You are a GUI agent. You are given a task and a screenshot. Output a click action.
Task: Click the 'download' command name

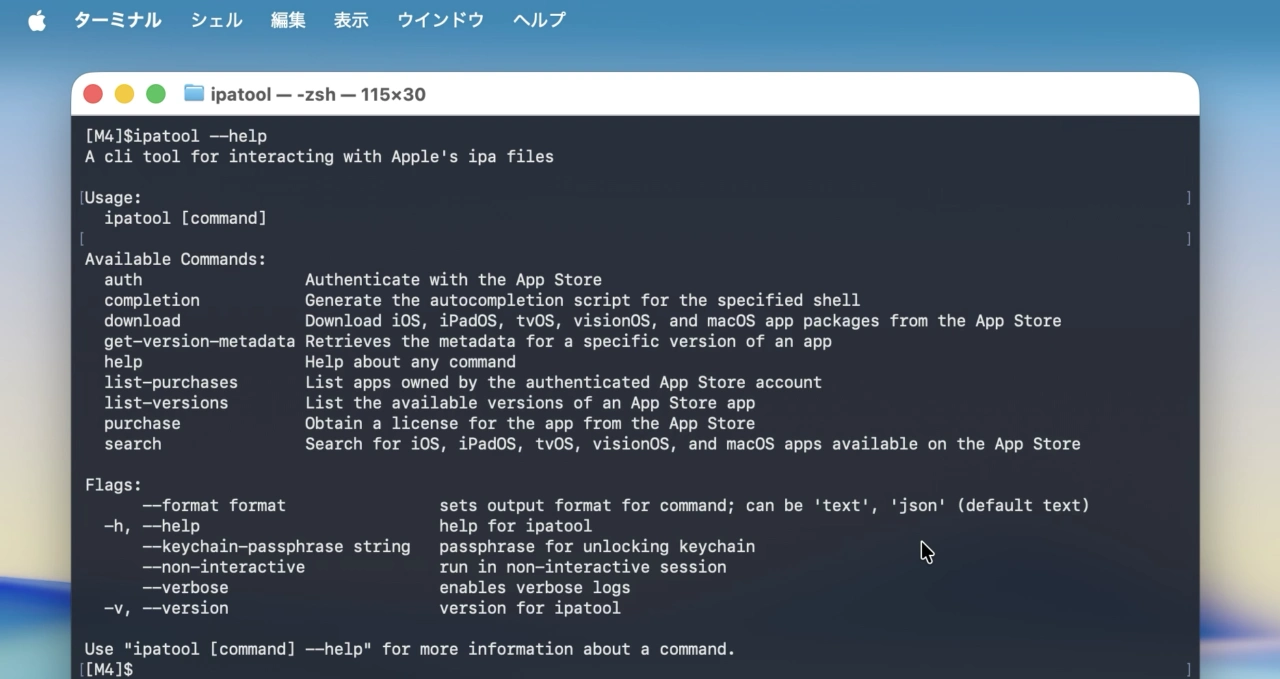[142, 321]
